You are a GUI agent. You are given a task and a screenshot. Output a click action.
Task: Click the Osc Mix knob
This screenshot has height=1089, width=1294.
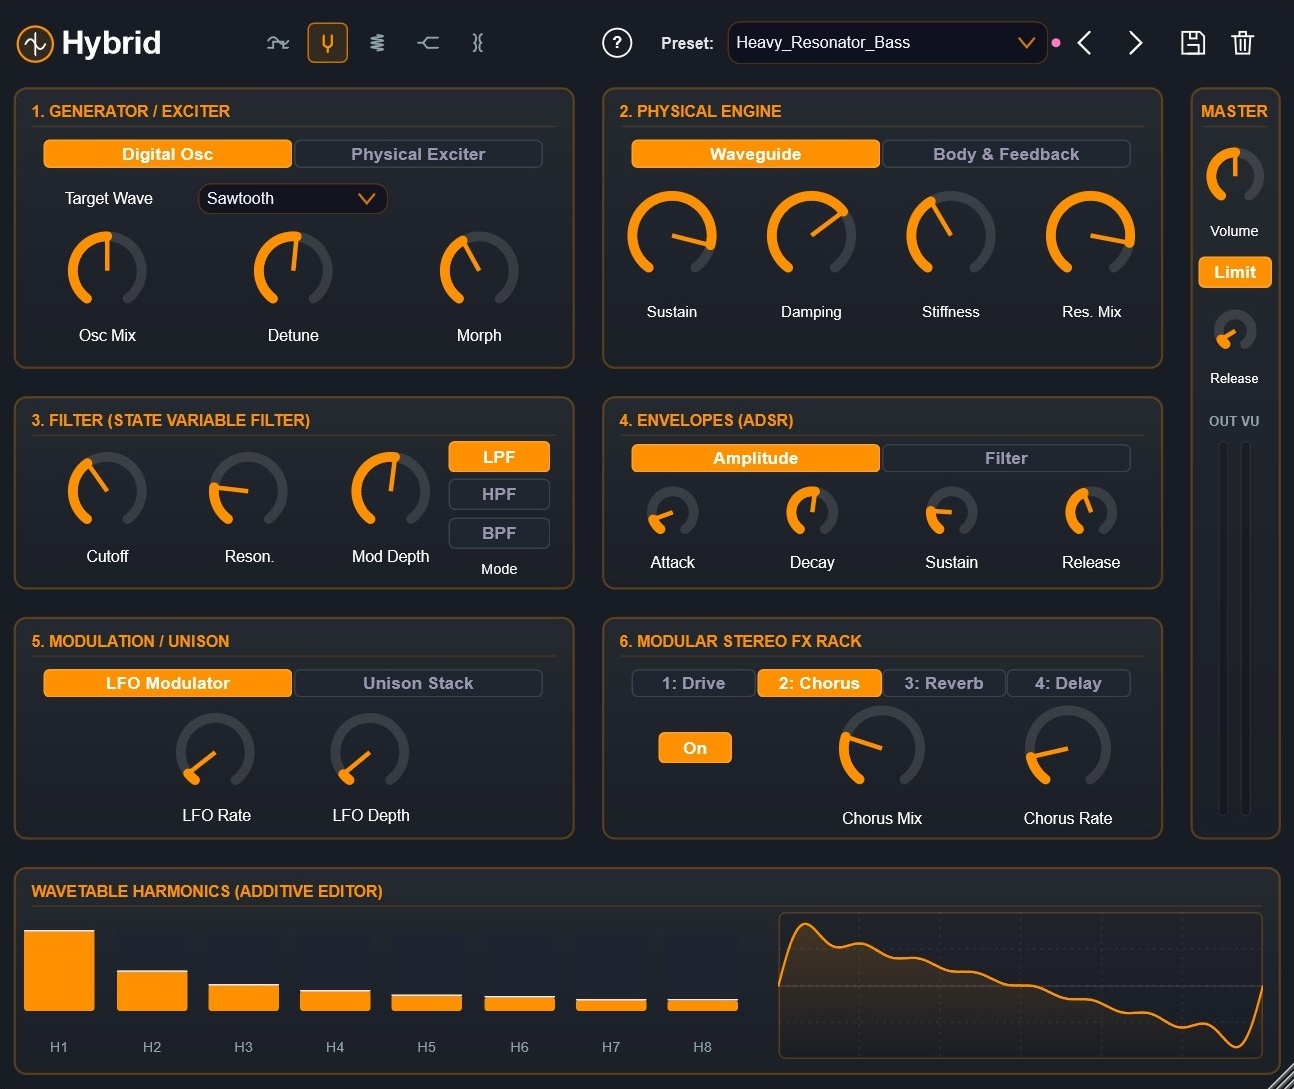[x=107, y=270]
